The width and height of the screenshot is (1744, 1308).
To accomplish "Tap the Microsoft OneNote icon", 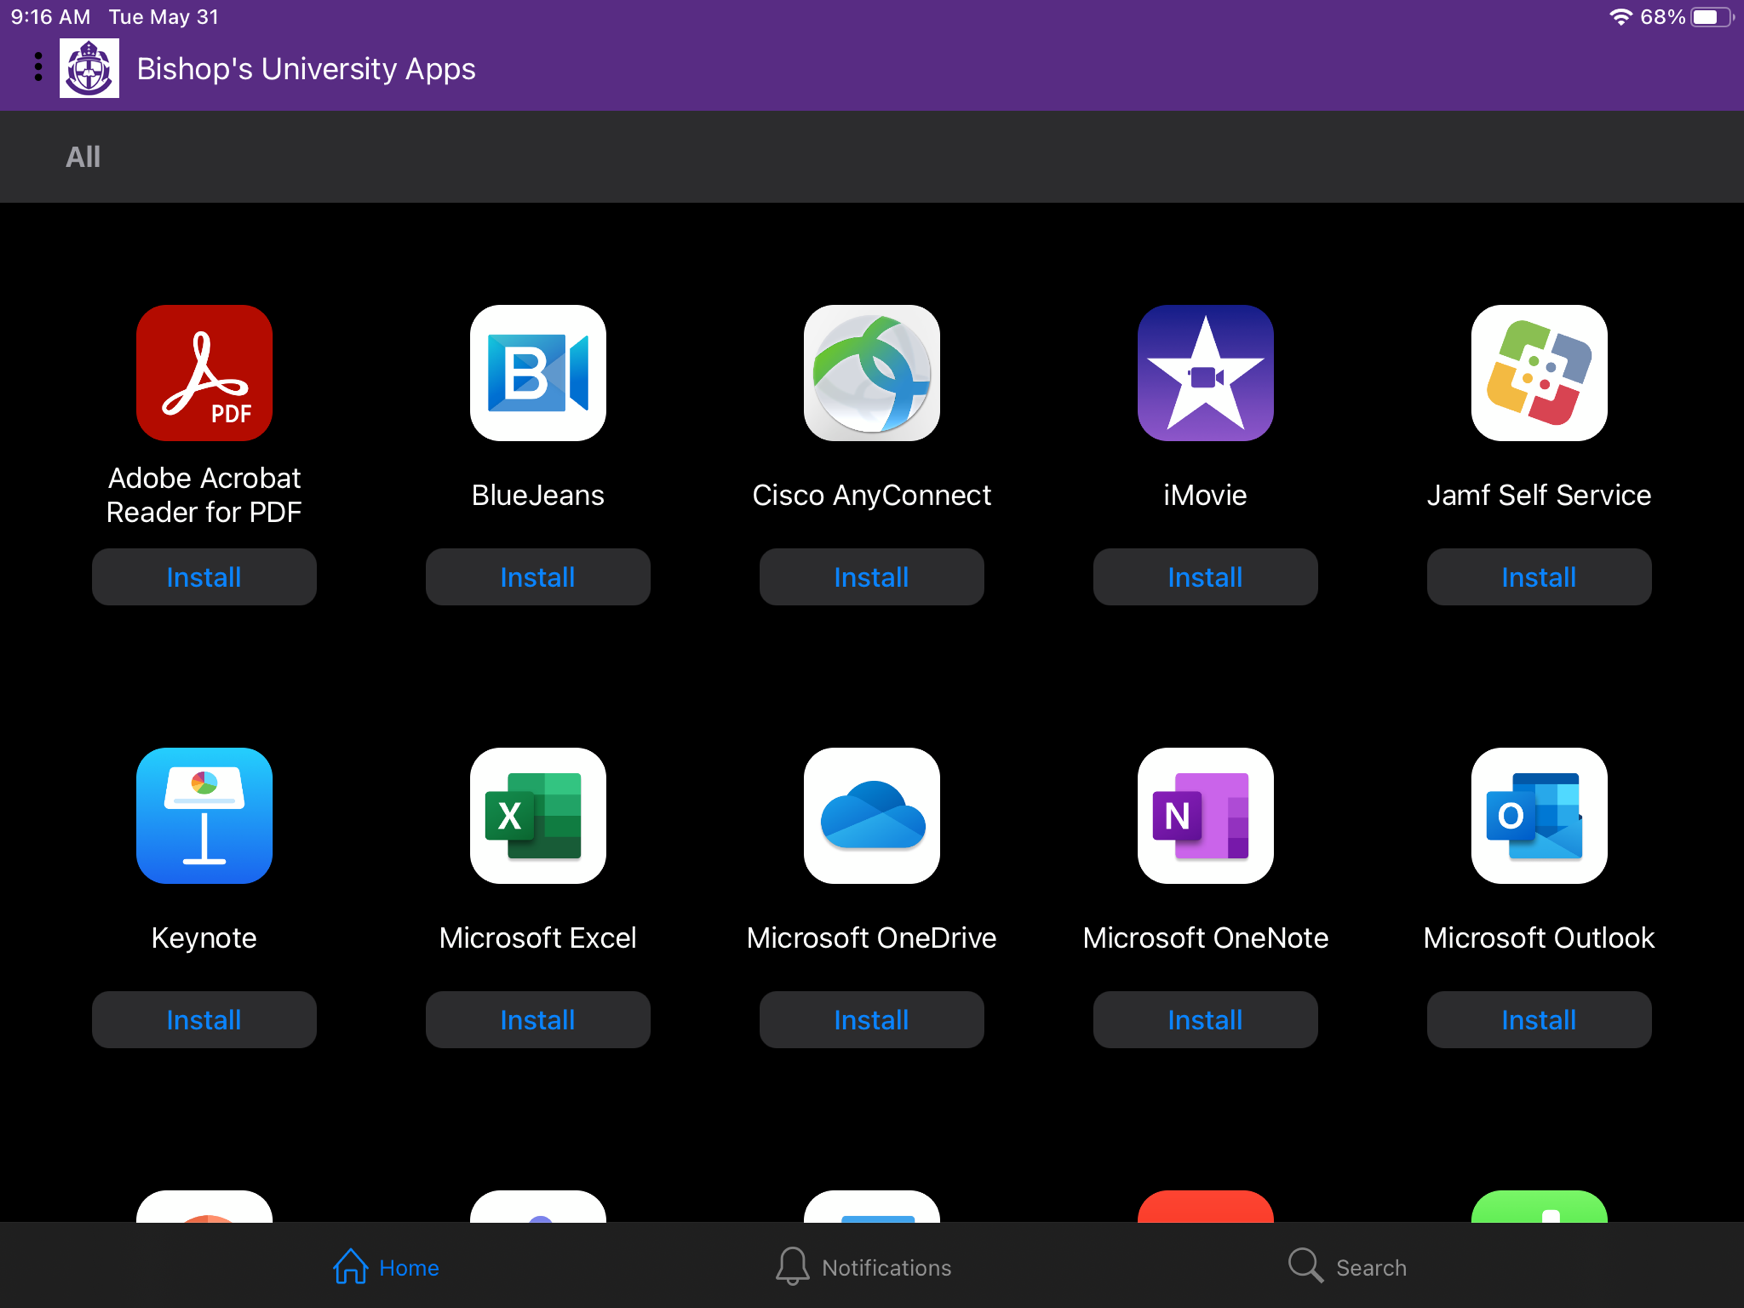I will coord(1205,815).
